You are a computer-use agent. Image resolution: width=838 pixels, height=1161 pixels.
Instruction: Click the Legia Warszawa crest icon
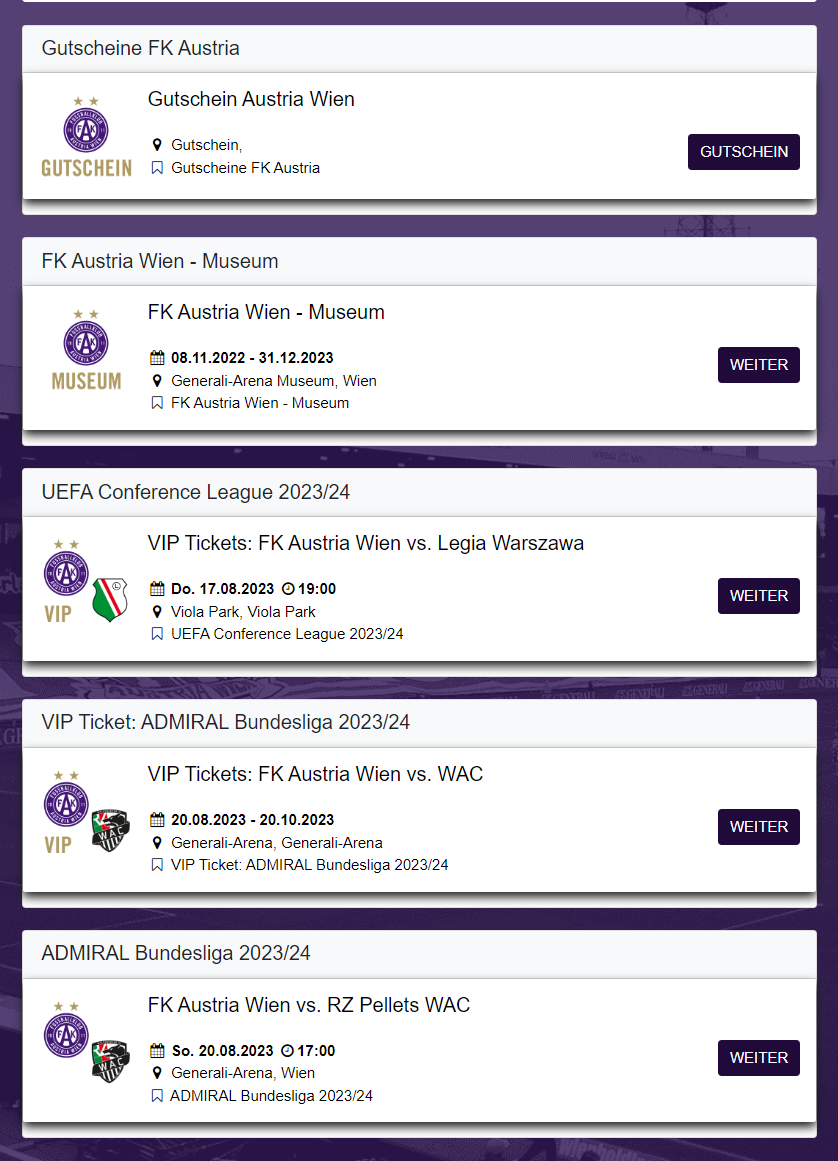coord(110,599)
